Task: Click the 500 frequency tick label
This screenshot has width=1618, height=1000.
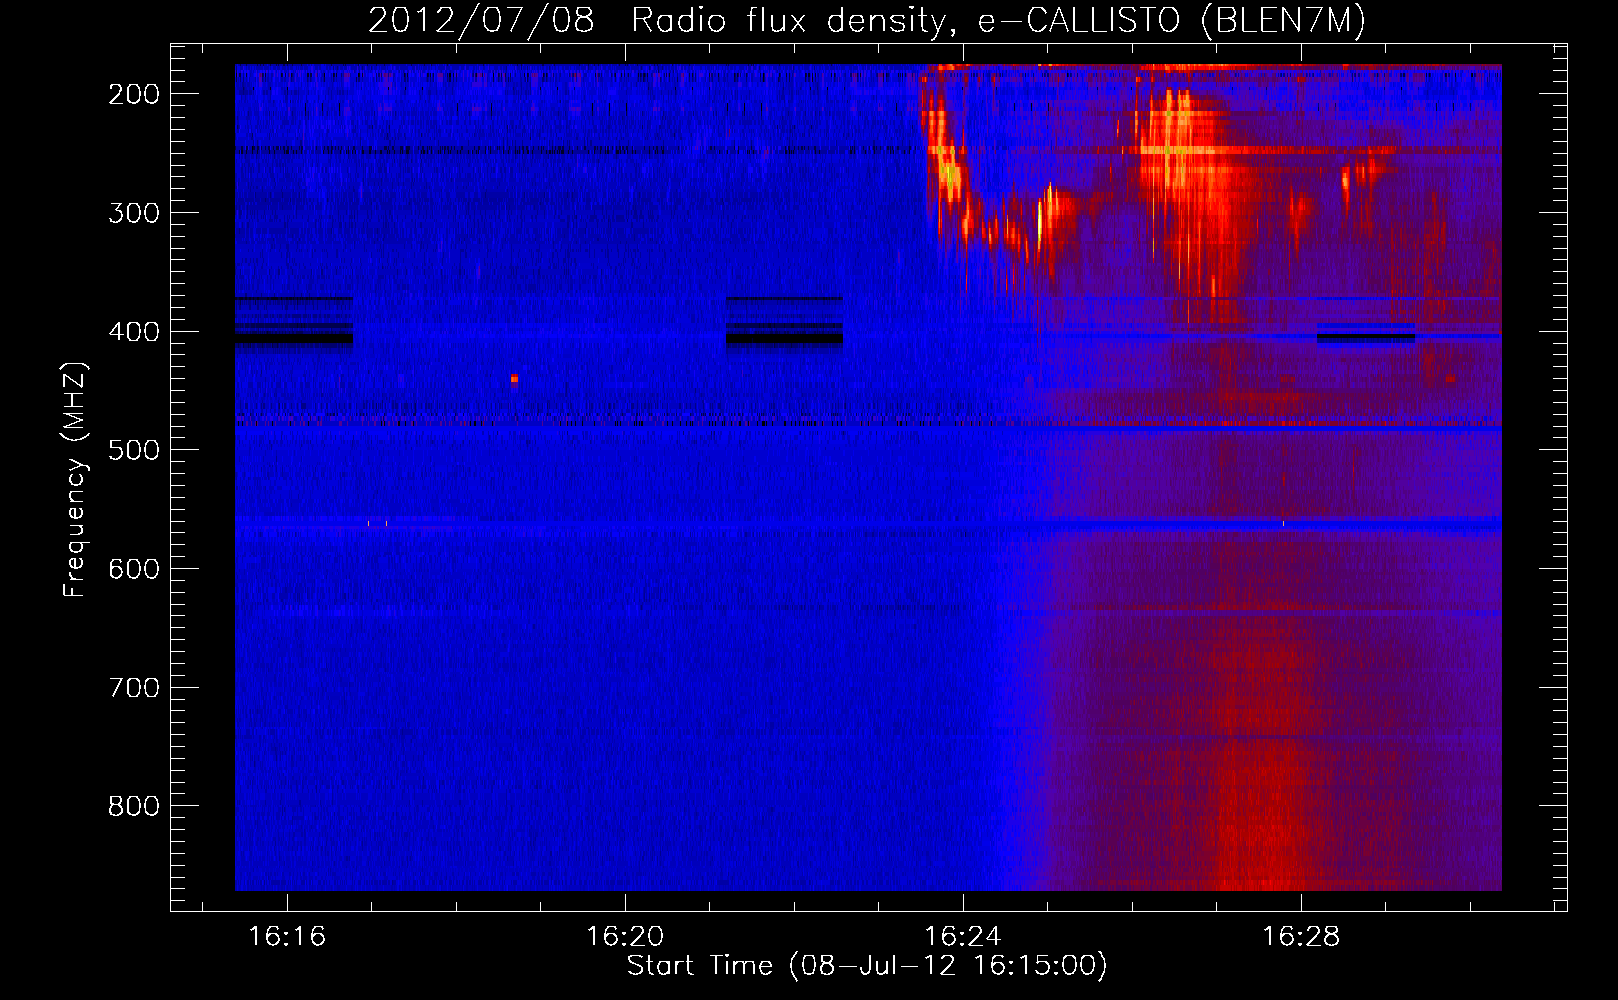Action: [x=134, y=450]
